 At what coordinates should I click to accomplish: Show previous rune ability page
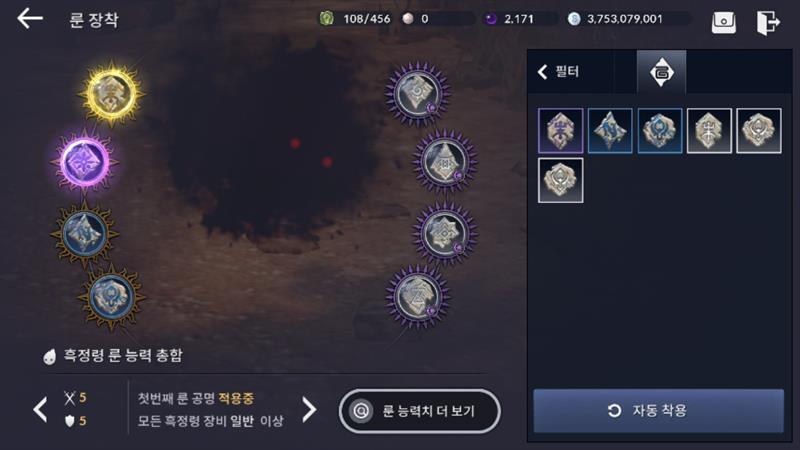40,409
